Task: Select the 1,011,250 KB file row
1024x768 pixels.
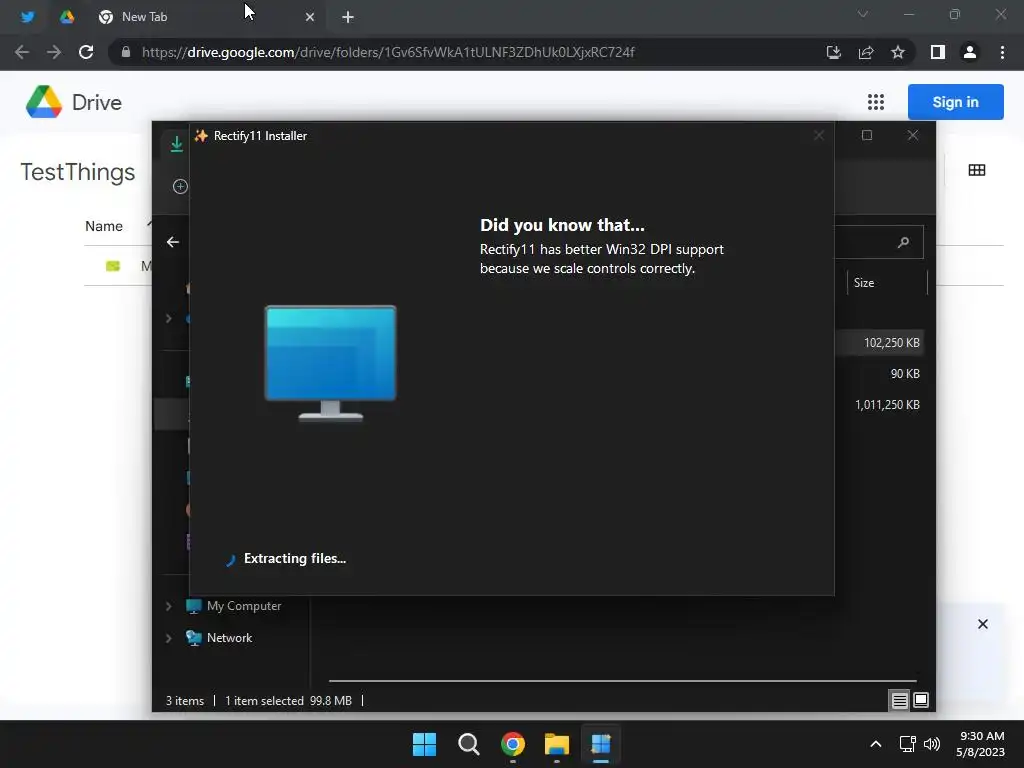Action: tap(887, 405)
